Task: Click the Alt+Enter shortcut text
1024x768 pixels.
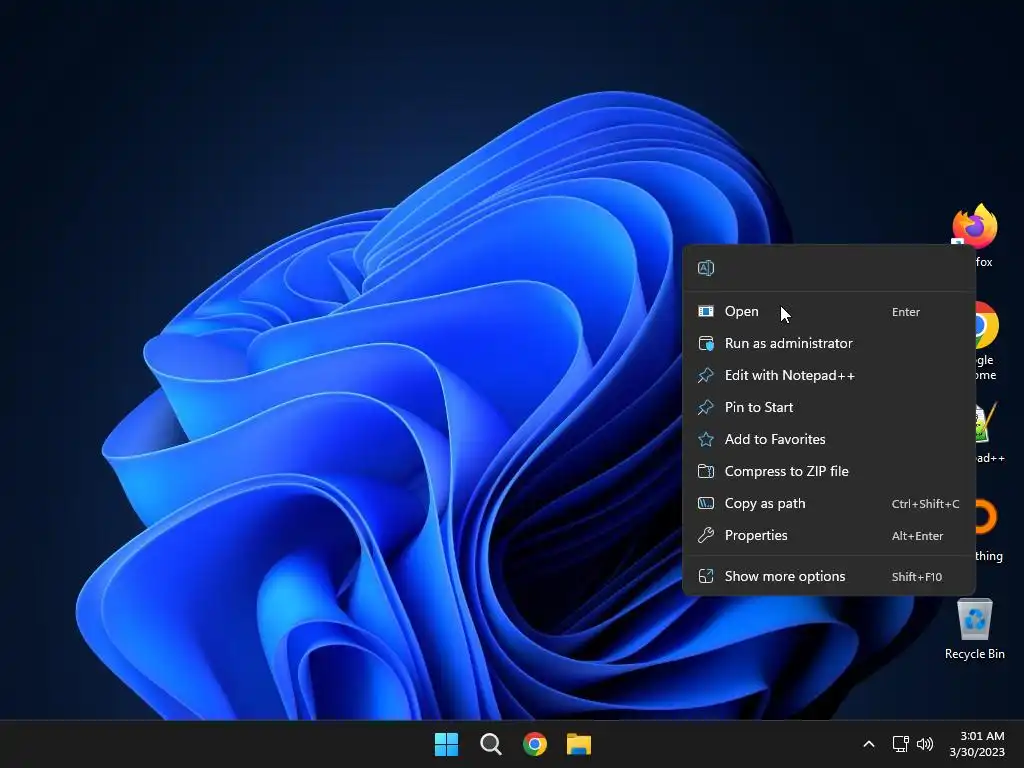Action: 918,536
